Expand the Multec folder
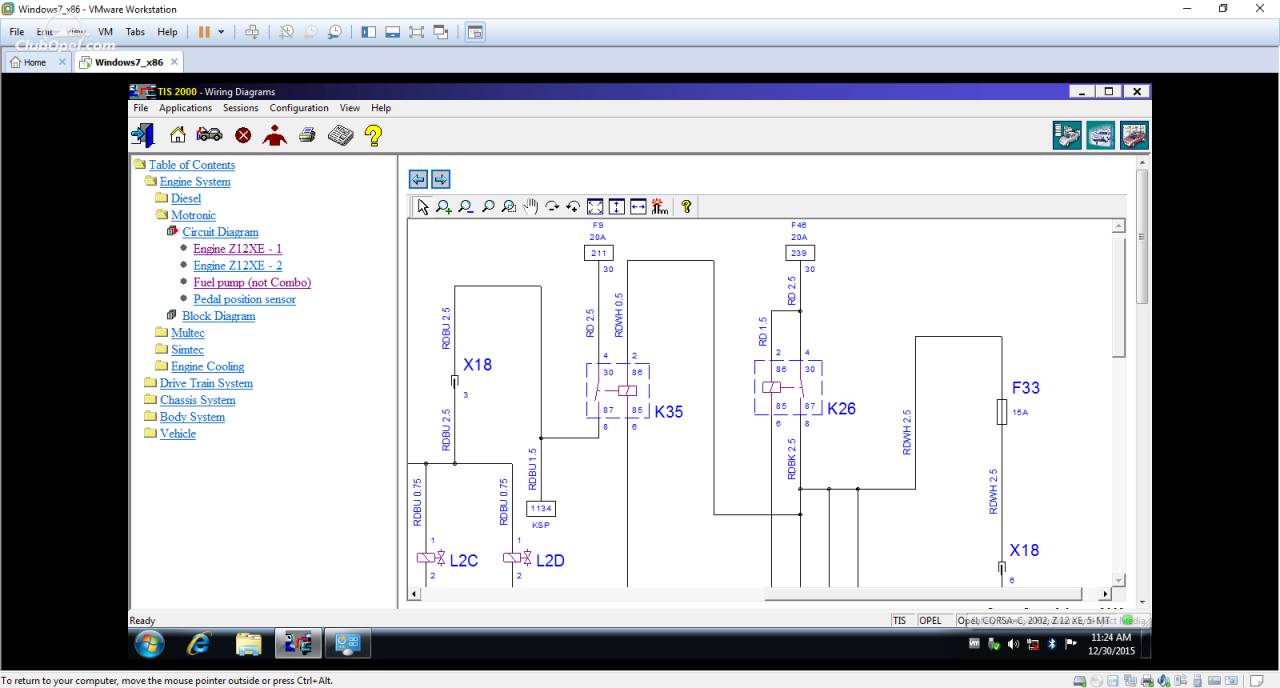 pyautogui.click(x=188, y=333)
